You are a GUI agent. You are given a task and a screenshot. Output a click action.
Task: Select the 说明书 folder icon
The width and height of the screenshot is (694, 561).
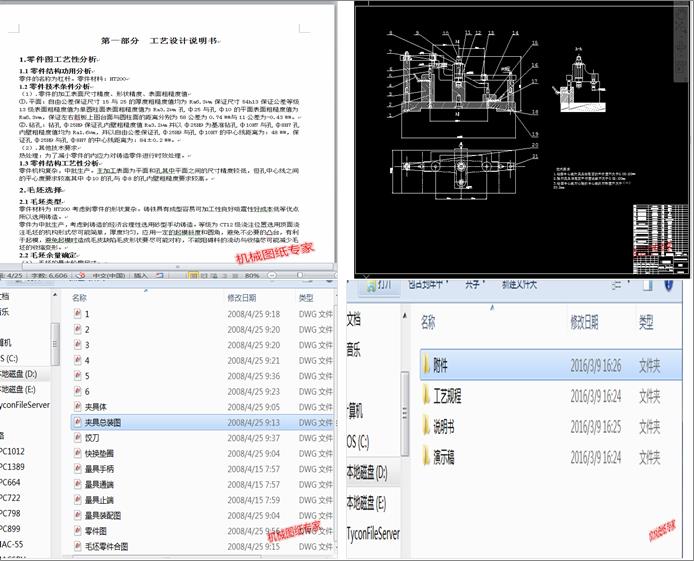(426, 427)
